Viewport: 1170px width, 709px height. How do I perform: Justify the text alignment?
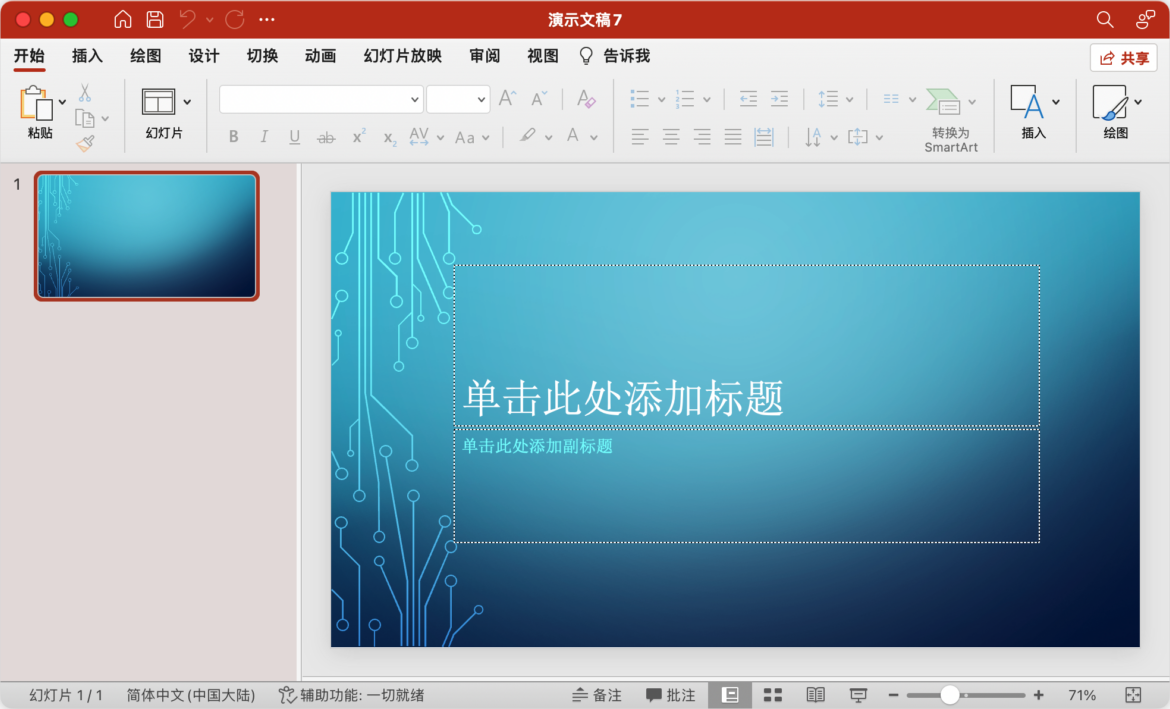coord(733,137)
